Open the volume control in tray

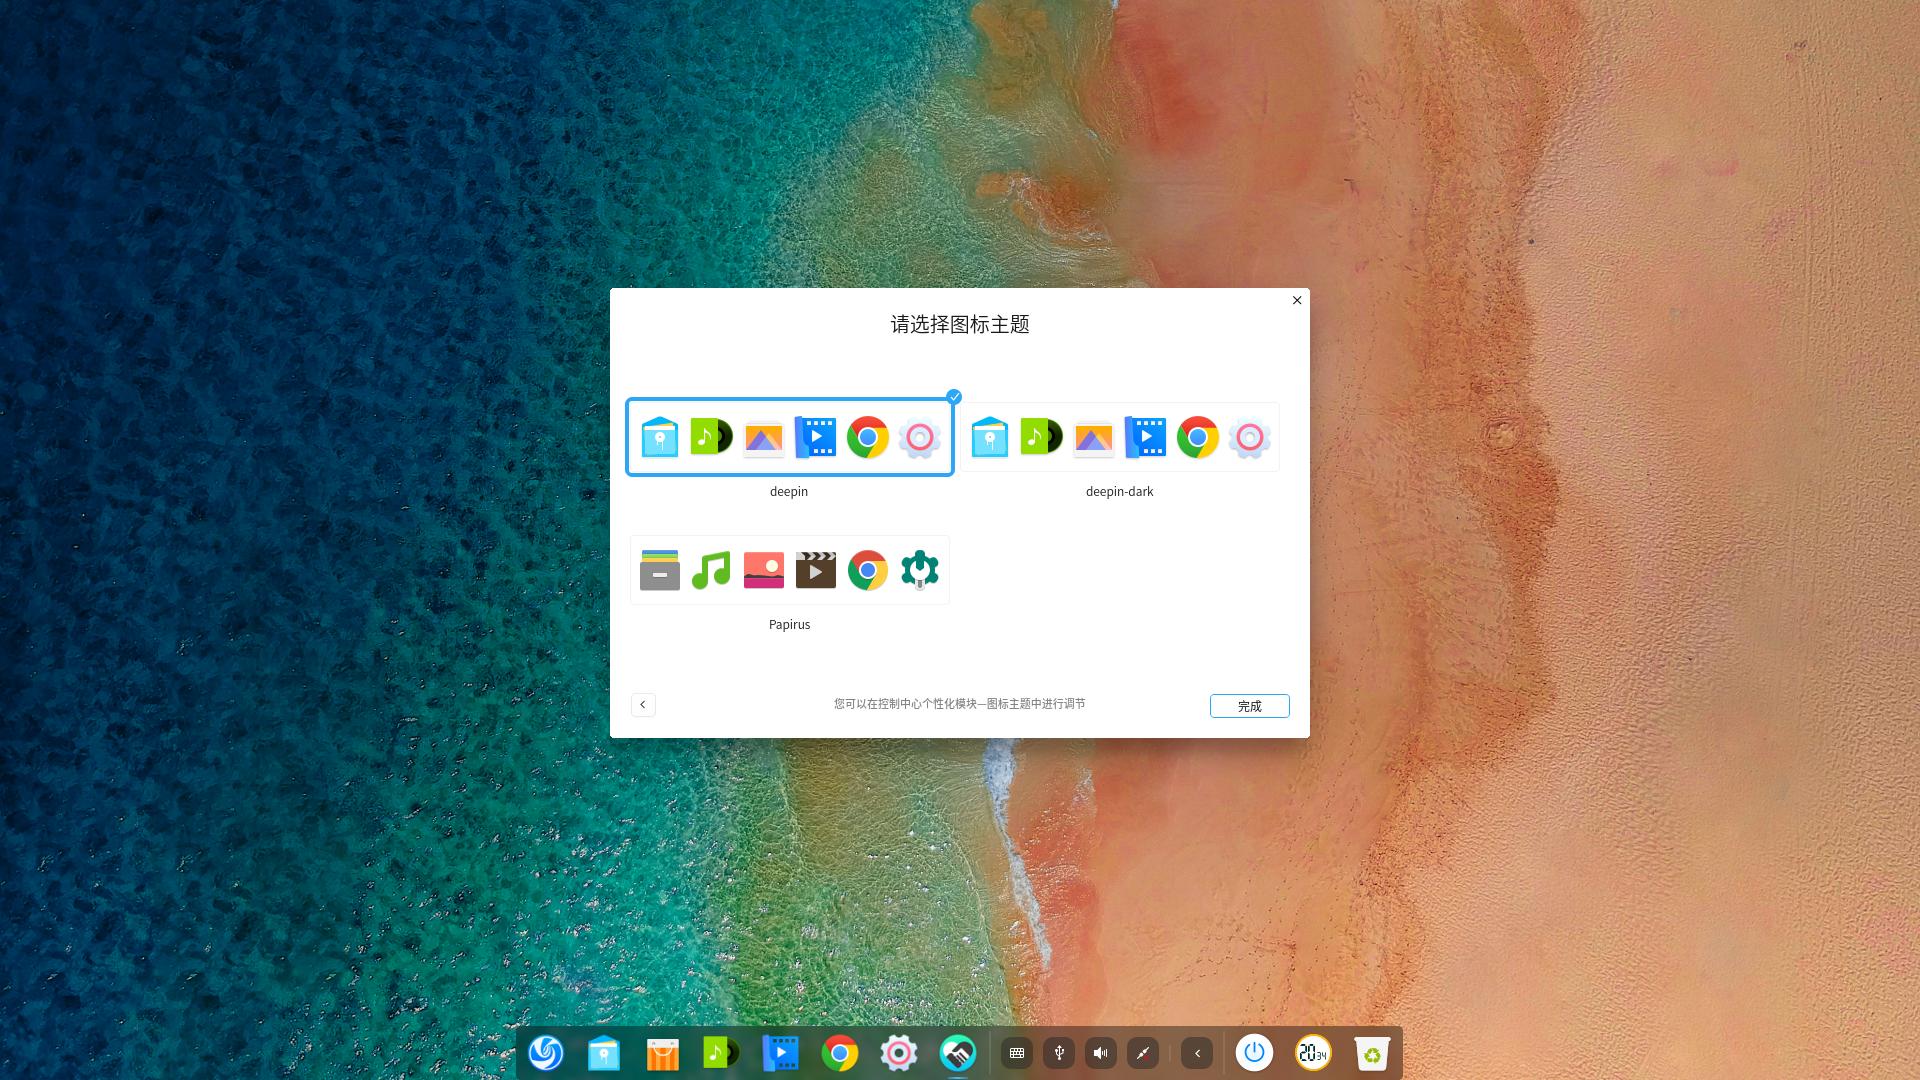coord(1101,1053)
